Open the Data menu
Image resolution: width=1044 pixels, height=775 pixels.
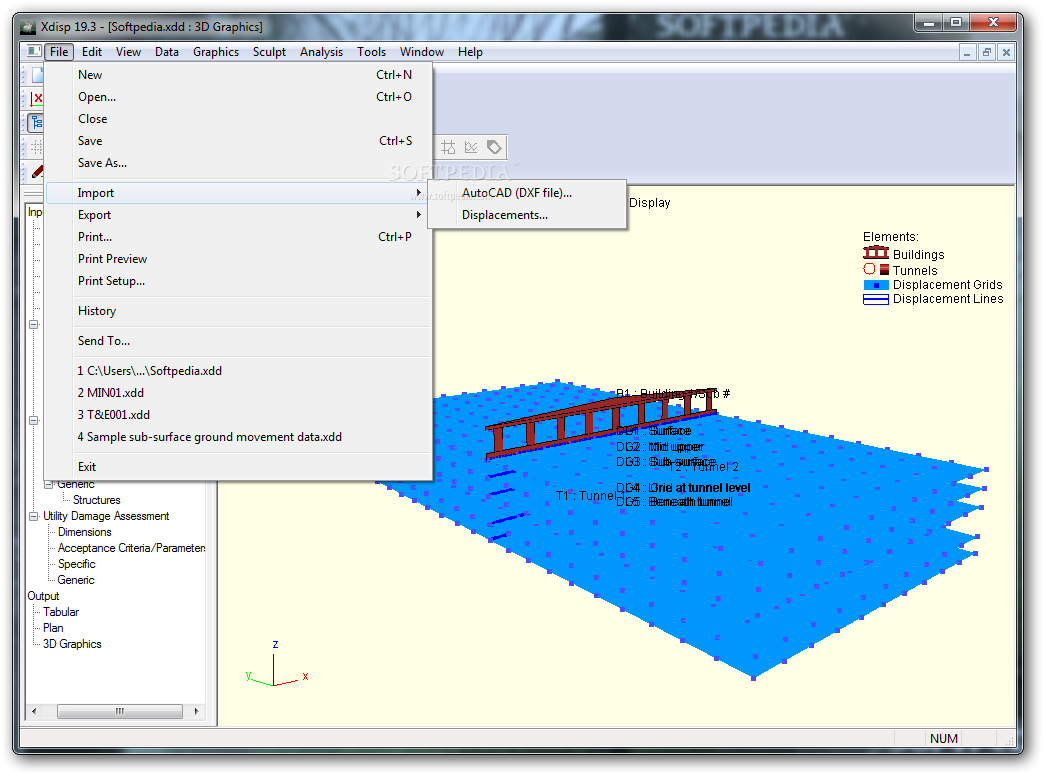click(x=166, y=52)
